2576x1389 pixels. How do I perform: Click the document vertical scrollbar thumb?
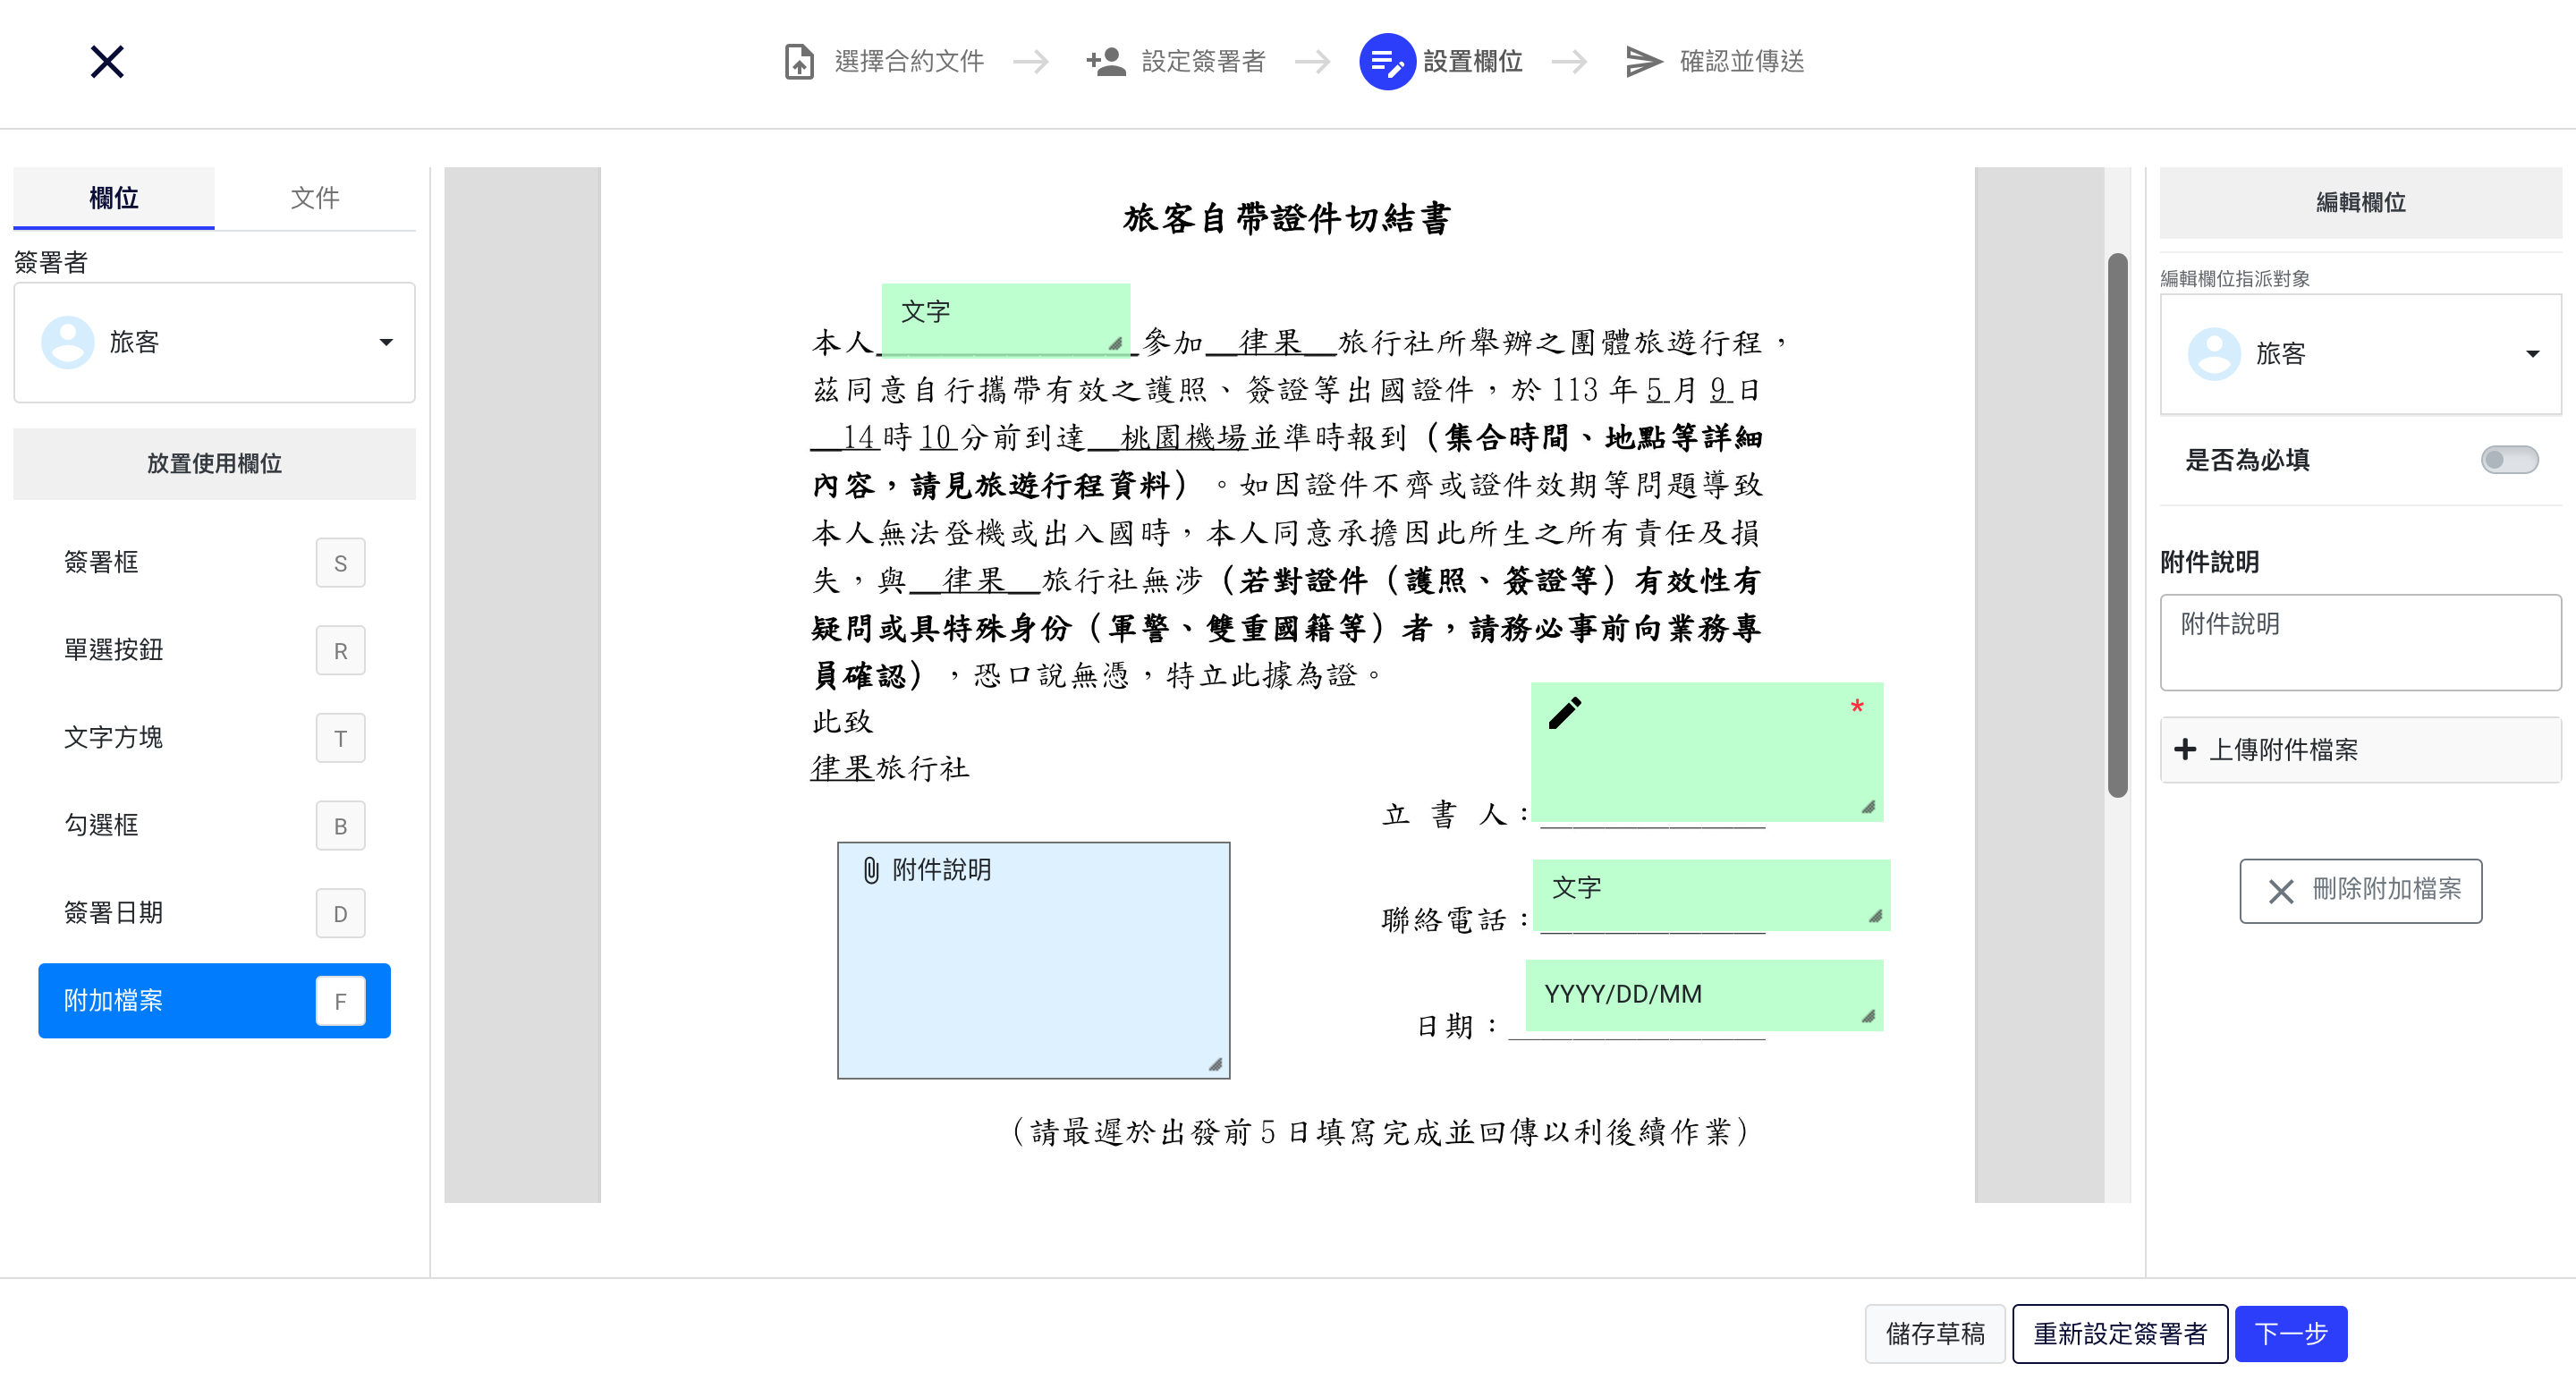2117,525
